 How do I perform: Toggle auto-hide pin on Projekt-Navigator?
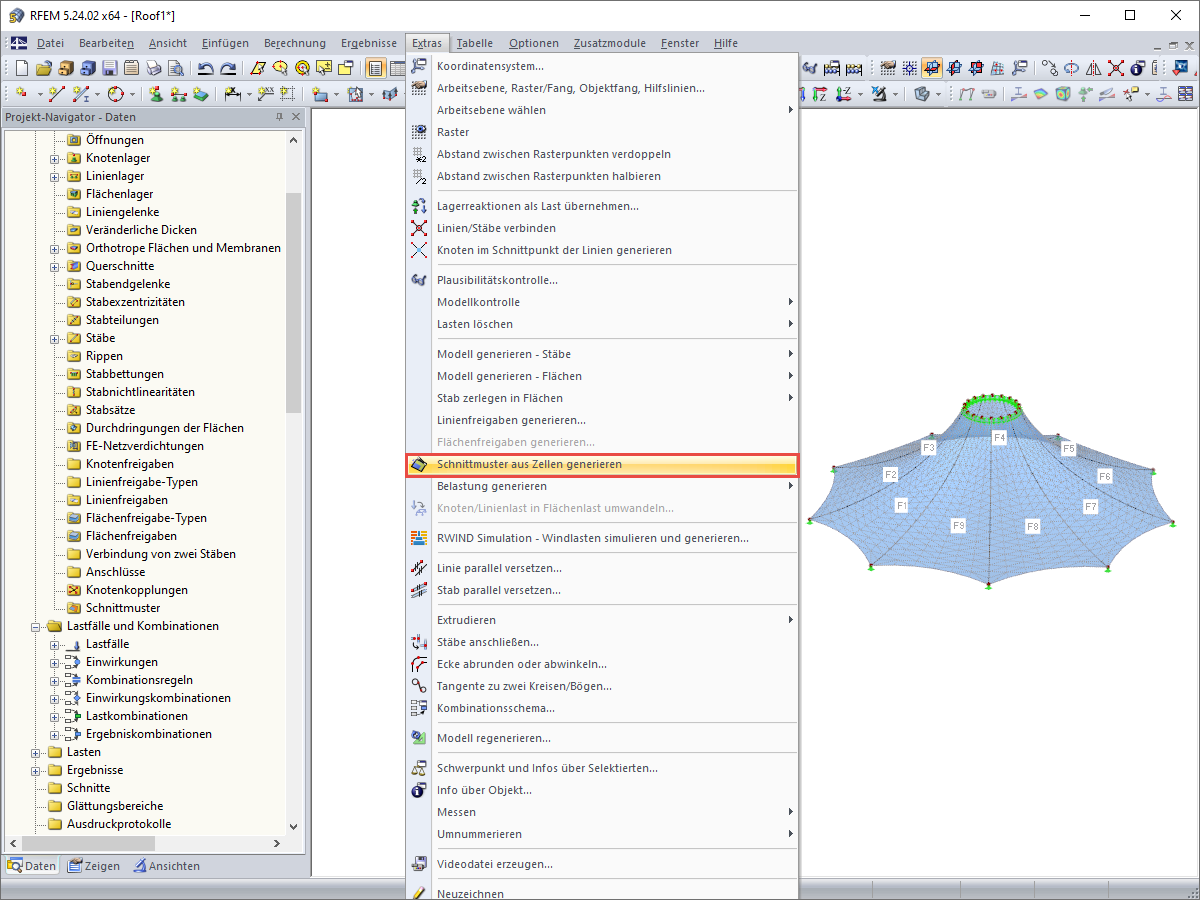tap(280, 117)
